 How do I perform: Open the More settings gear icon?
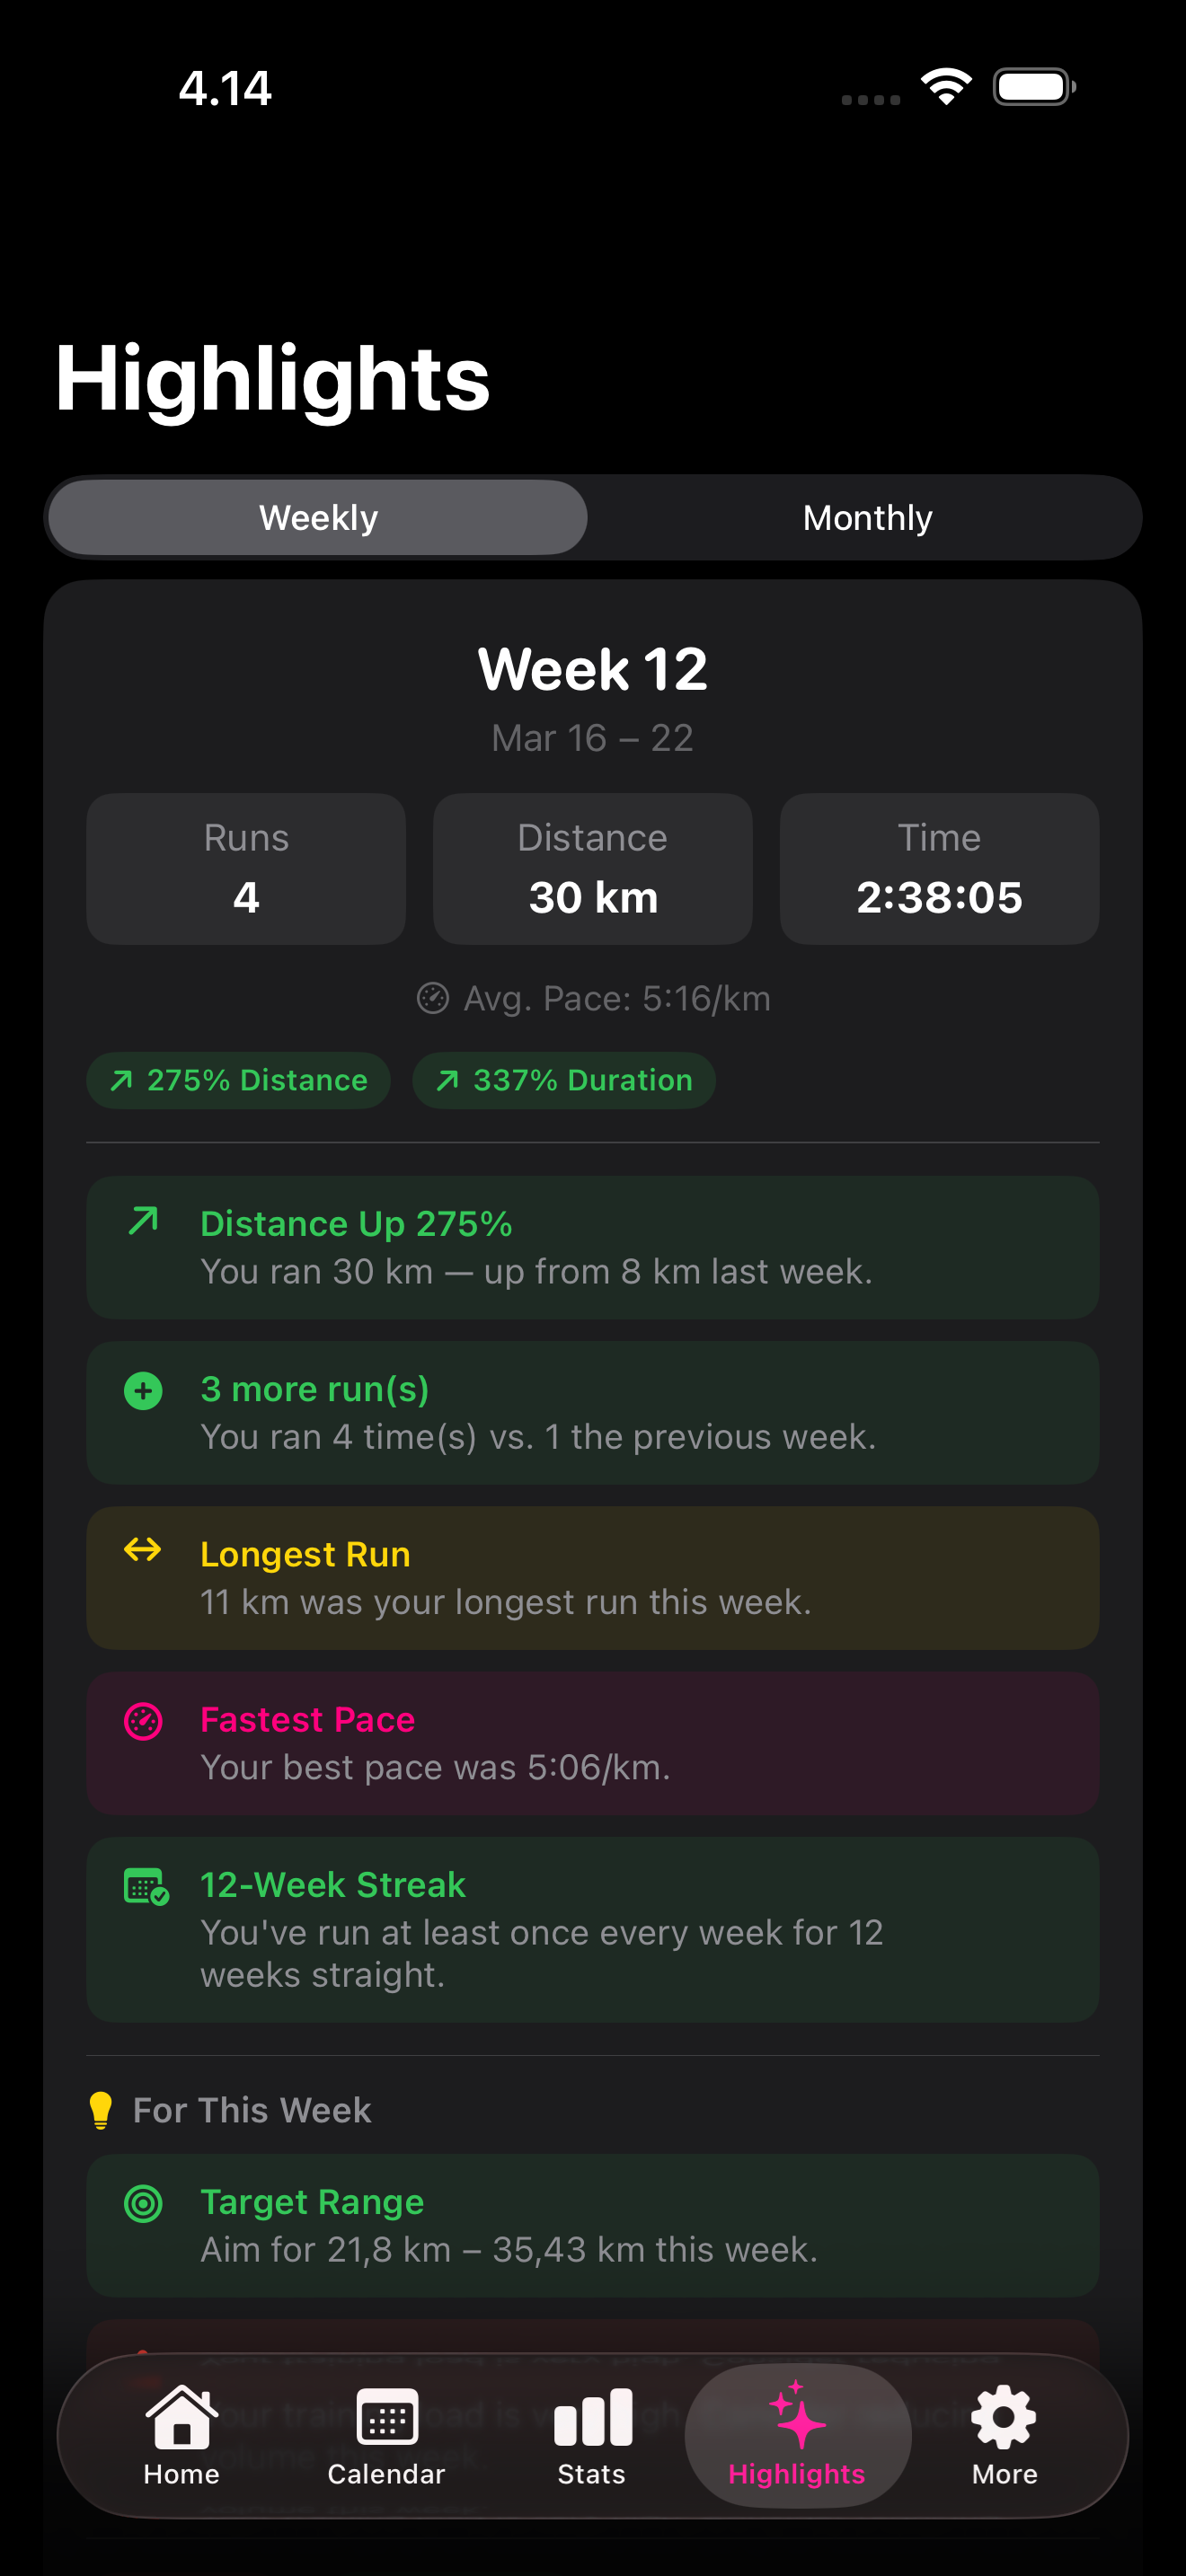click(1004, 2417)
